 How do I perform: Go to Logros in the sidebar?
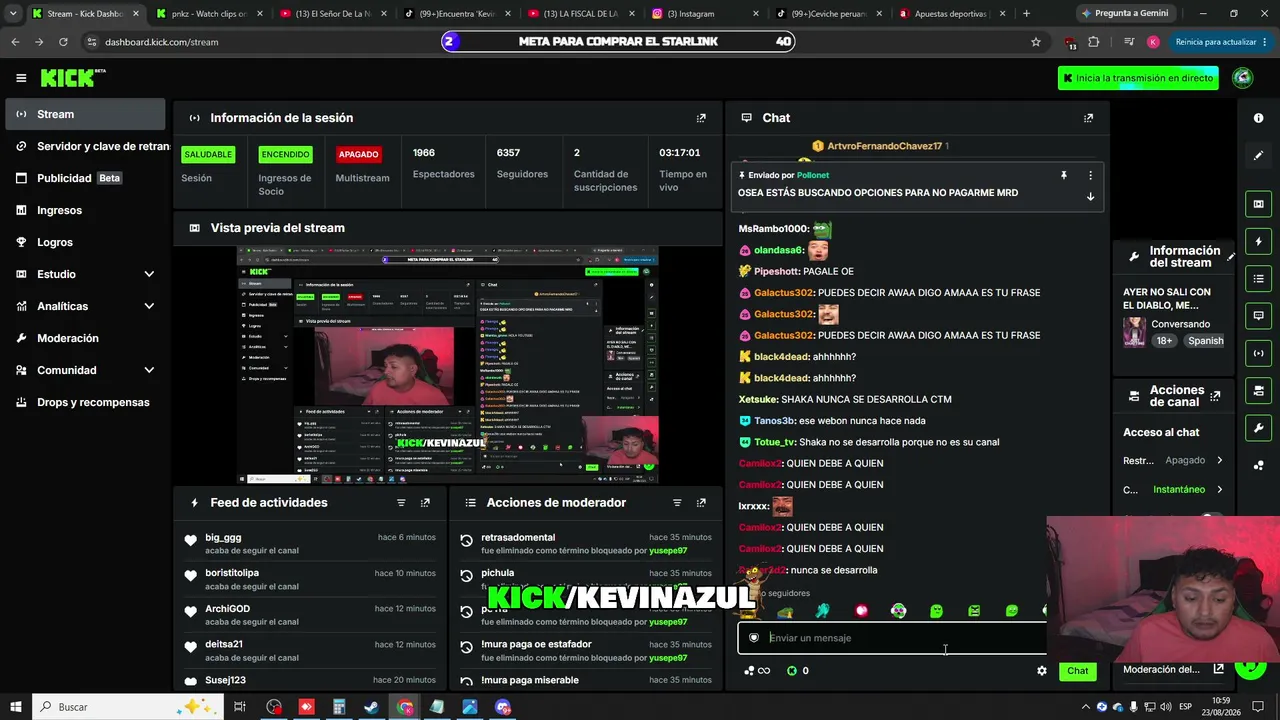pos(85,242)
